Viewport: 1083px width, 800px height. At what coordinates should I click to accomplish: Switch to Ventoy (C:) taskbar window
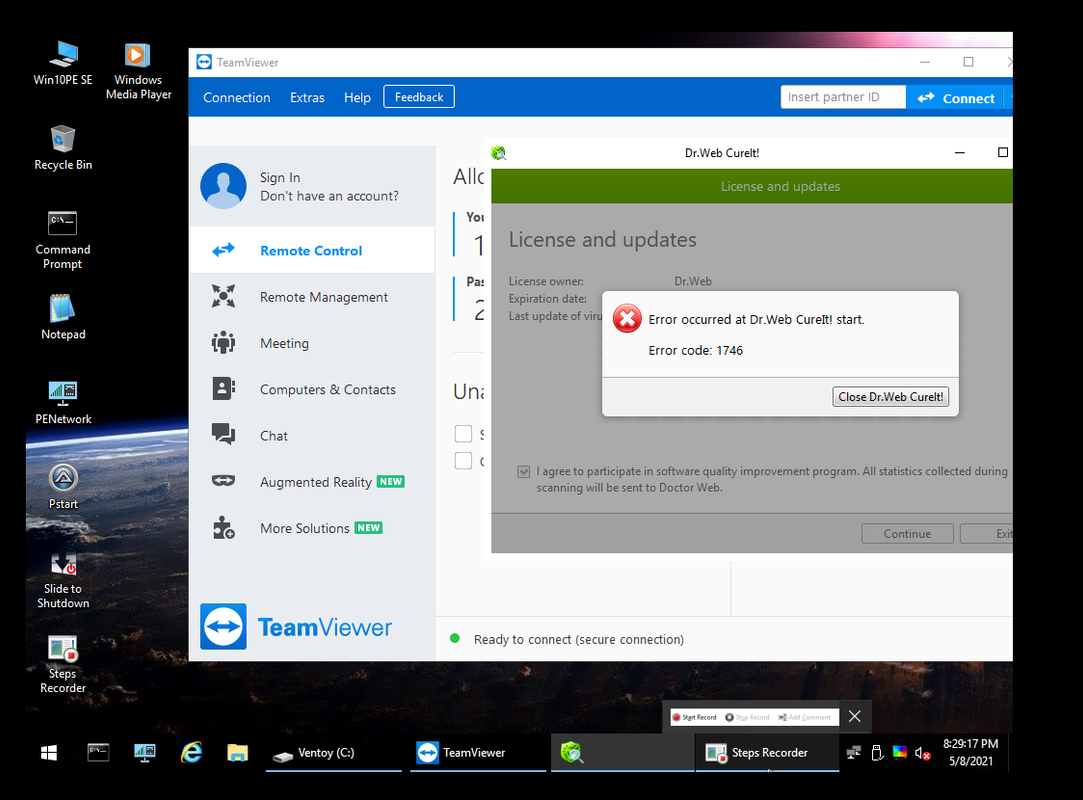[334, 752]
